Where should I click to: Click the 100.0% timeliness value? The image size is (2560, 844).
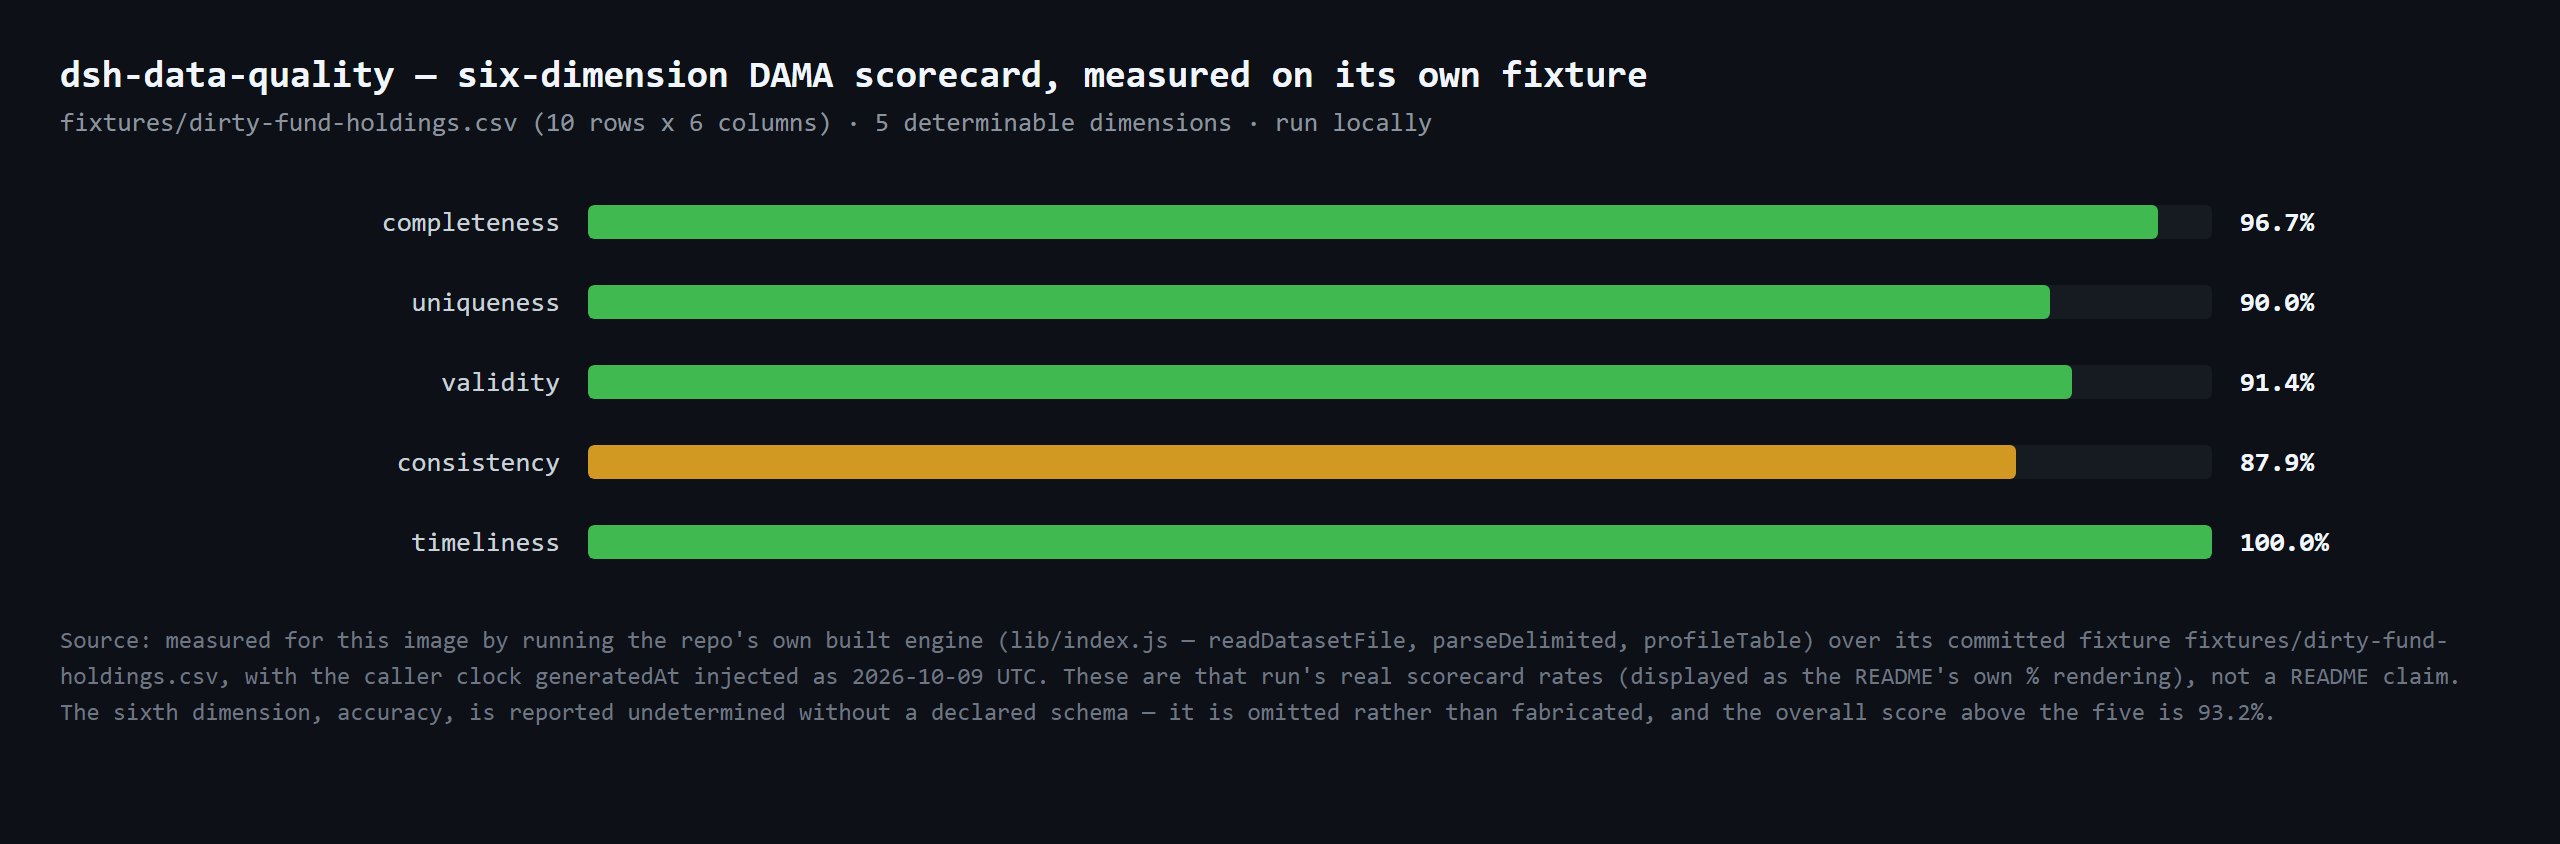(2284, 543)
